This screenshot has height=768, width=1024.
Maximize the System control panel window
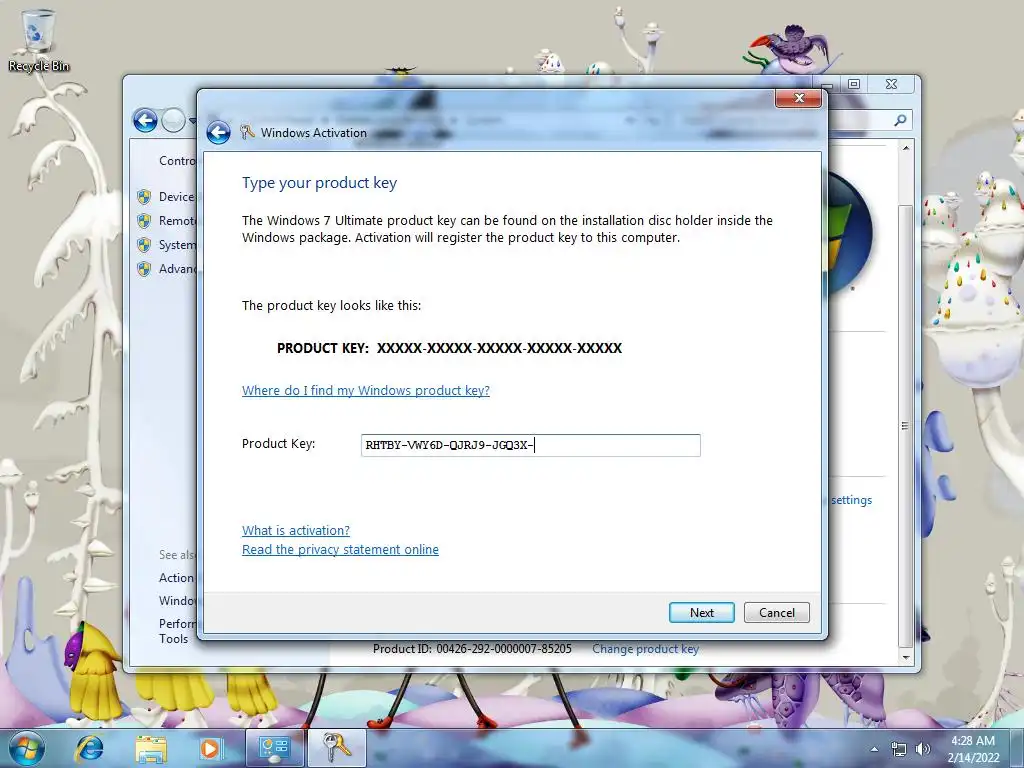(854, 84)
